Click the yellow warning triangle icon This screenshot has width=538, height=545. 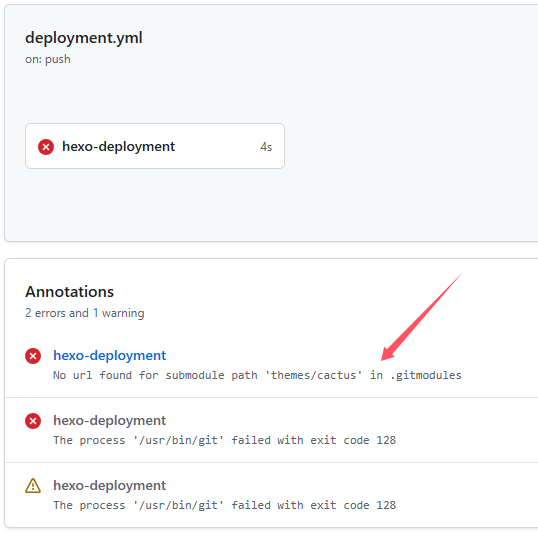click(33, 486)
